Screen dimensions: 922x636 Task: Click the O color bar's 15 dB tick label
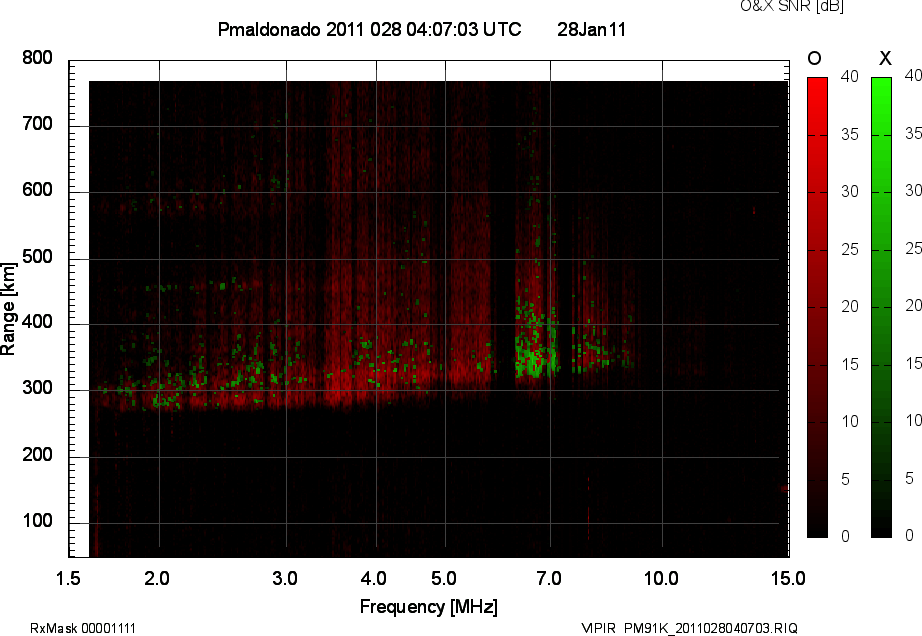[x=850, y=364]
